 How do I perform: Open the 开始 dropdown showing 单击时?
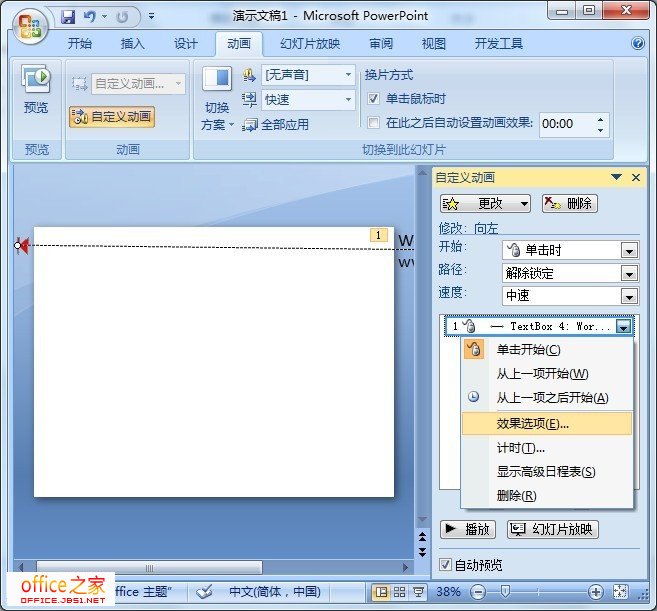[x=570, y=250]
